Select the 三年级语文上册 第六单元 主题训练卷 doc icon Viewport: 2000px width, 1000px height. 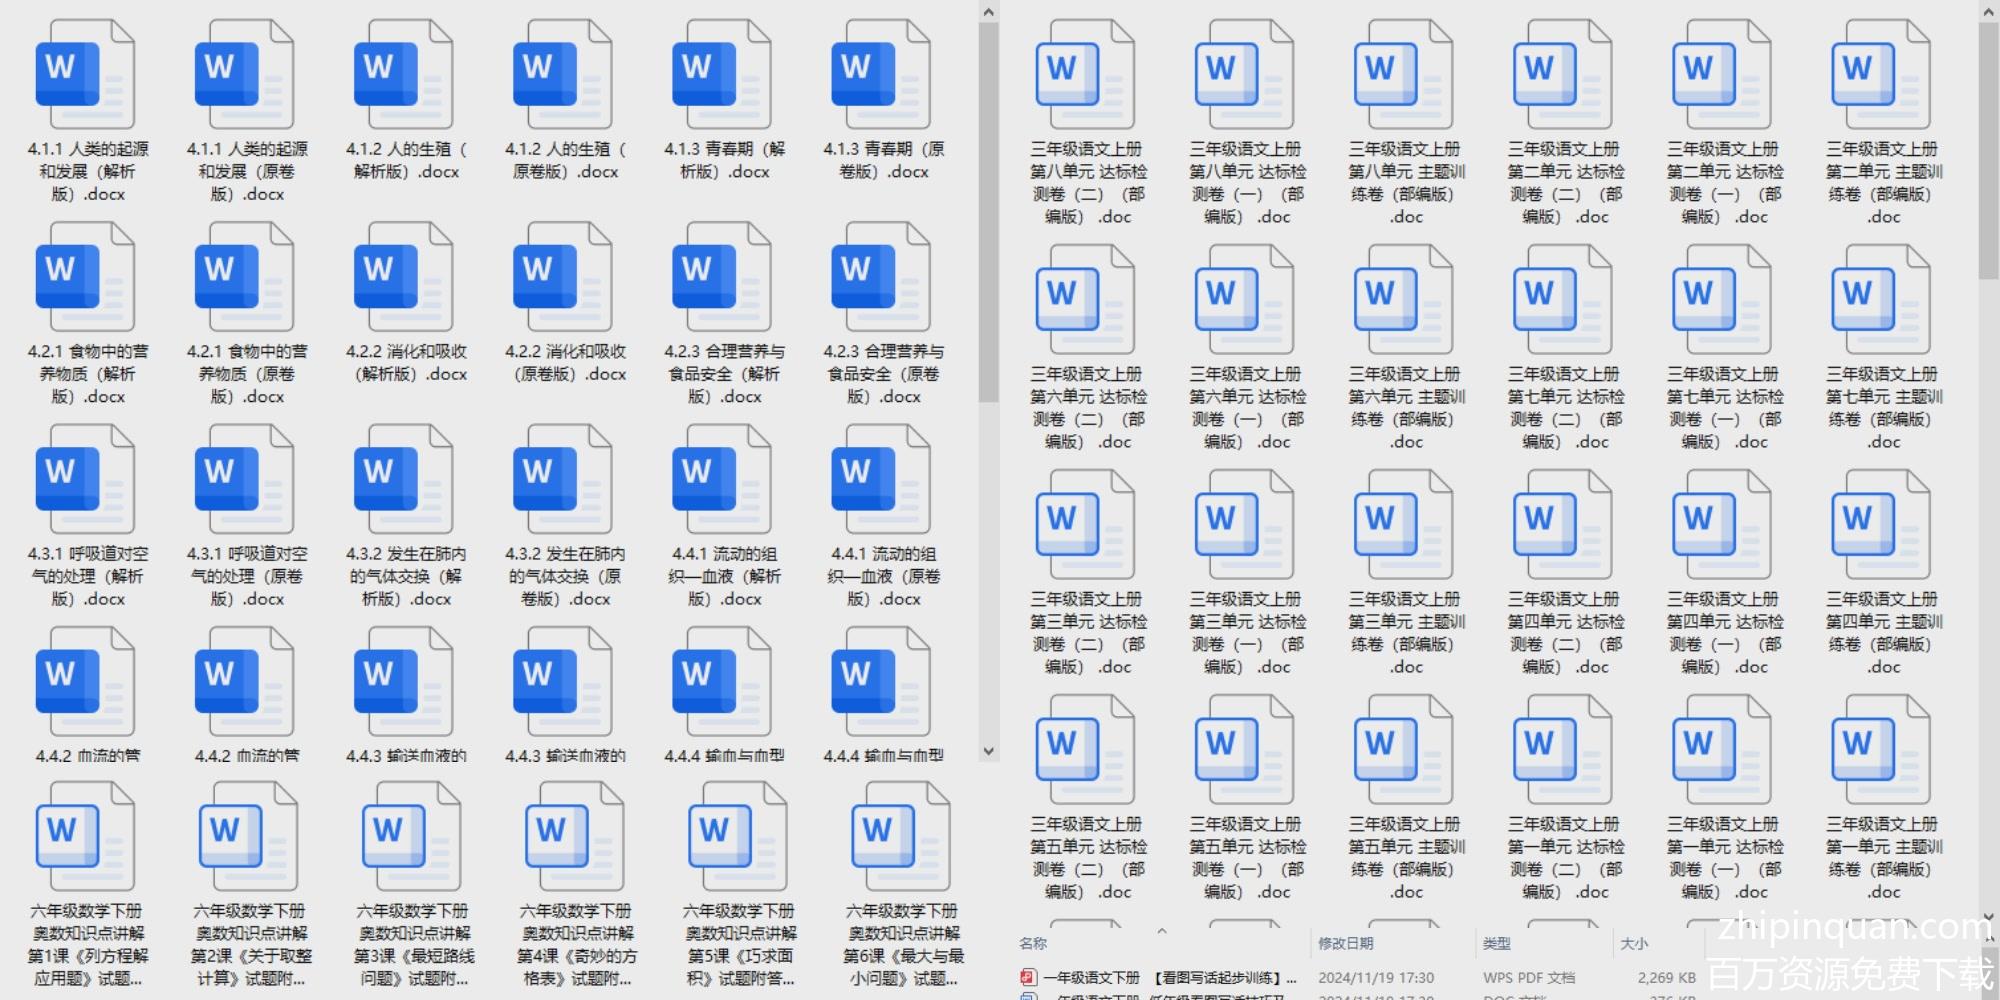point(1404,300)
